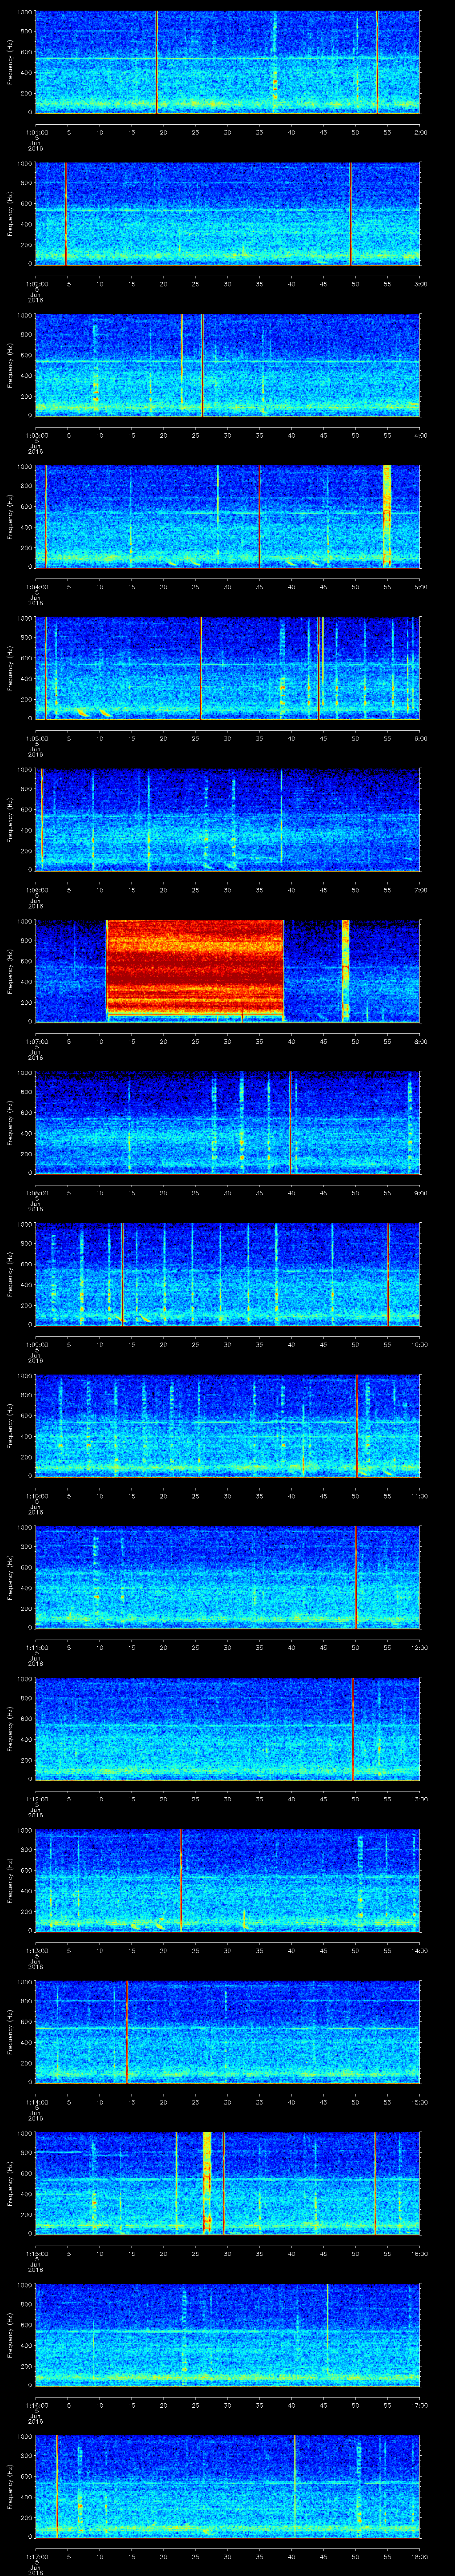455x2576 pixels.
Task: Click the yellow burst in the 1:04:00 spectrogram
Action: (x=387, y=516)
